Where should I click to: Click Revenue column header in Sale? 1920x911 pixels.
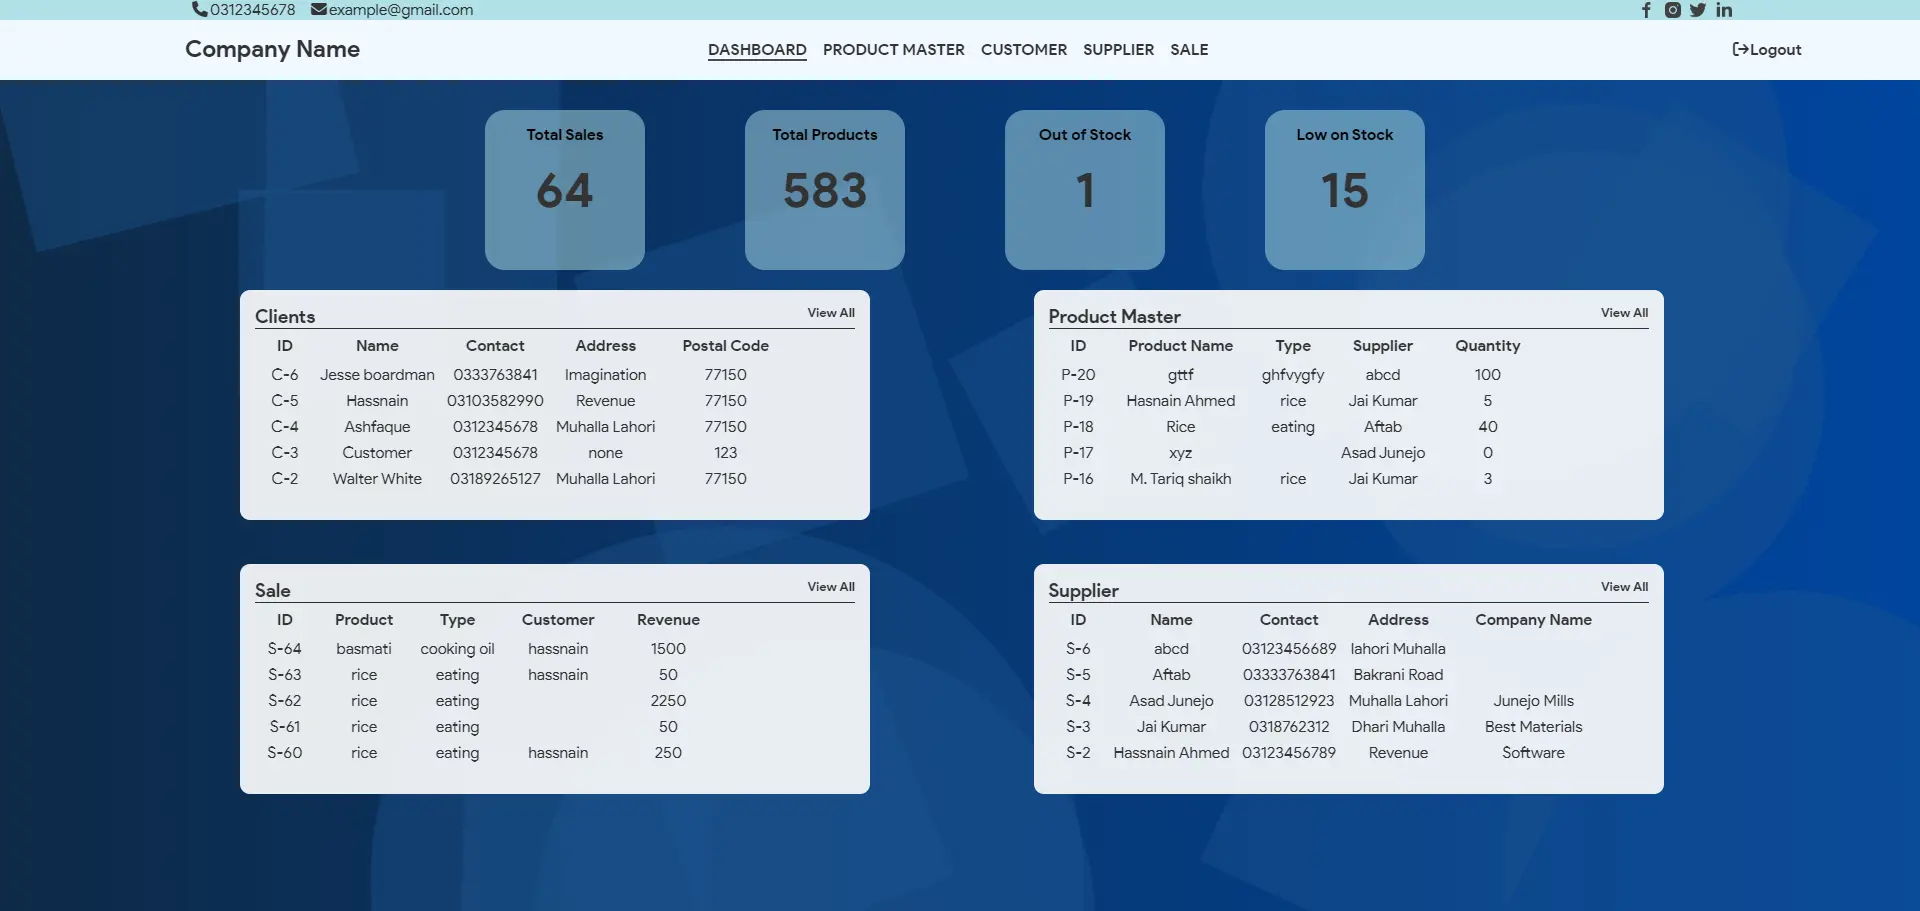pyautogui.click(x=668, y=620)
